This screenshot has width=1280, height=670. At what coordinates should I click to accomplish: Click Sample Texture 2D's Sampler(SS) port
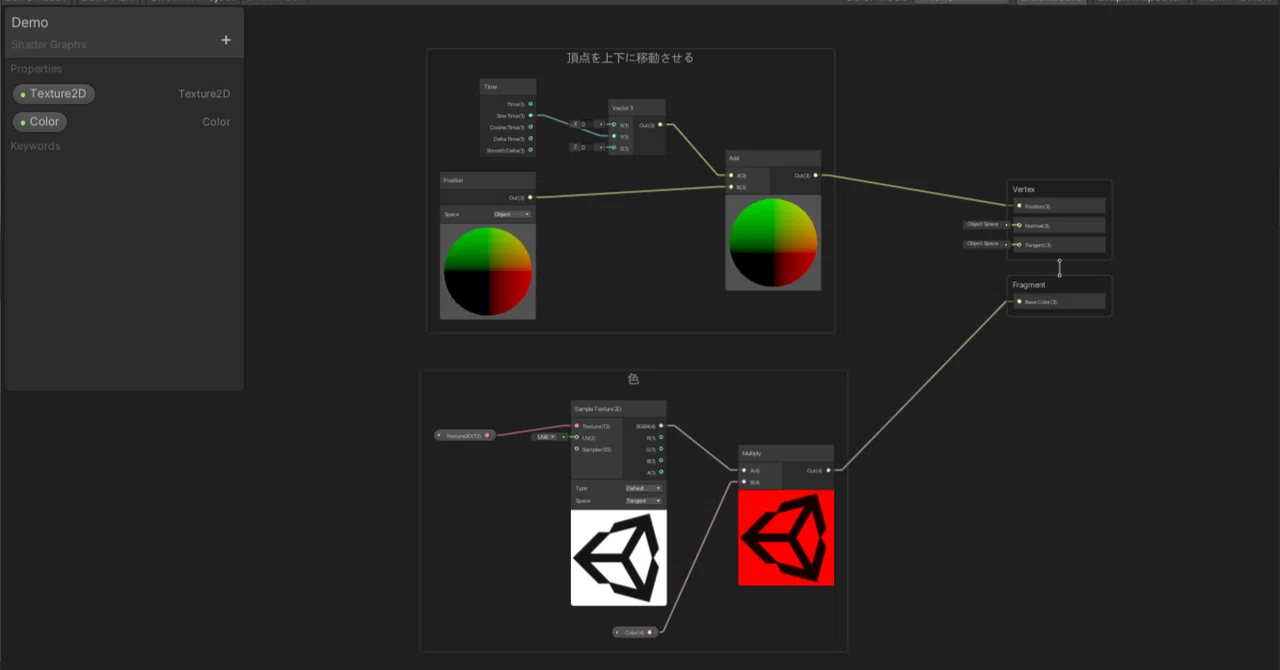click(577, 449)
